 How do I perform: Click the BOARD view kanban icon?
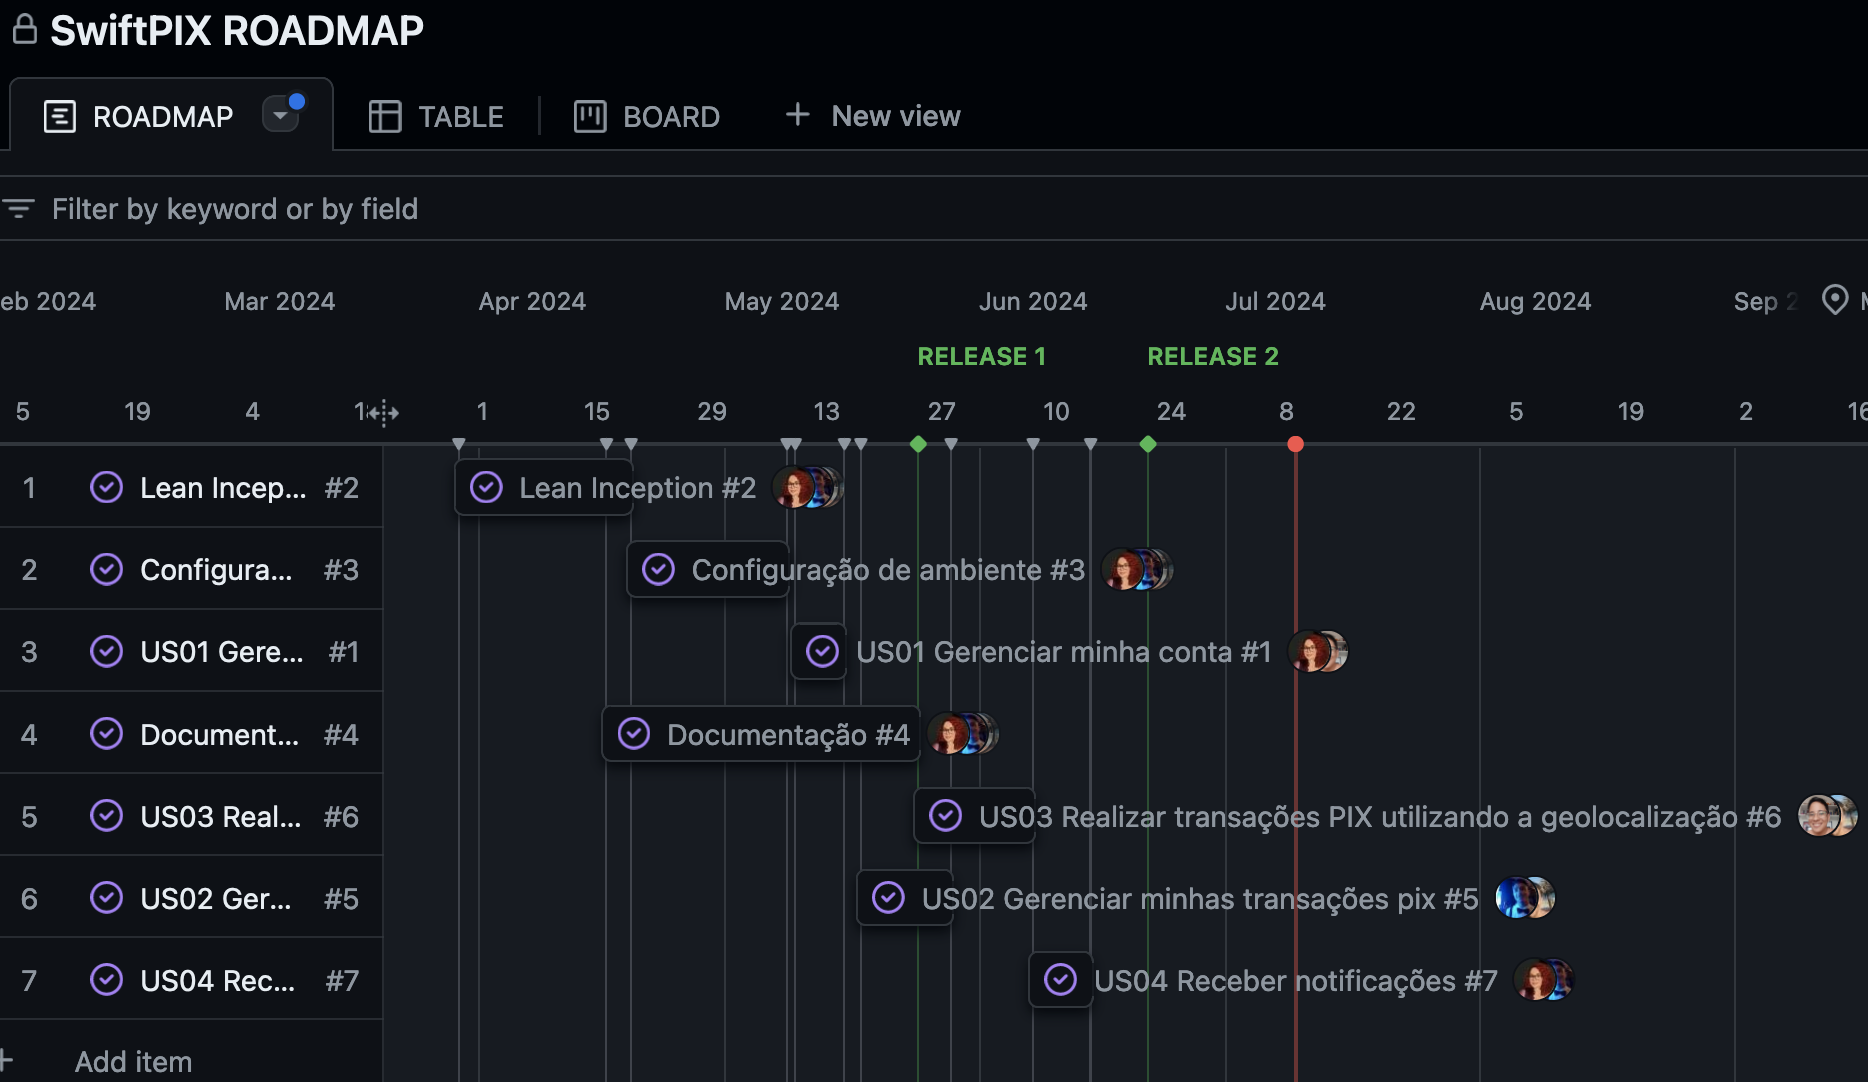pos(590,116)
